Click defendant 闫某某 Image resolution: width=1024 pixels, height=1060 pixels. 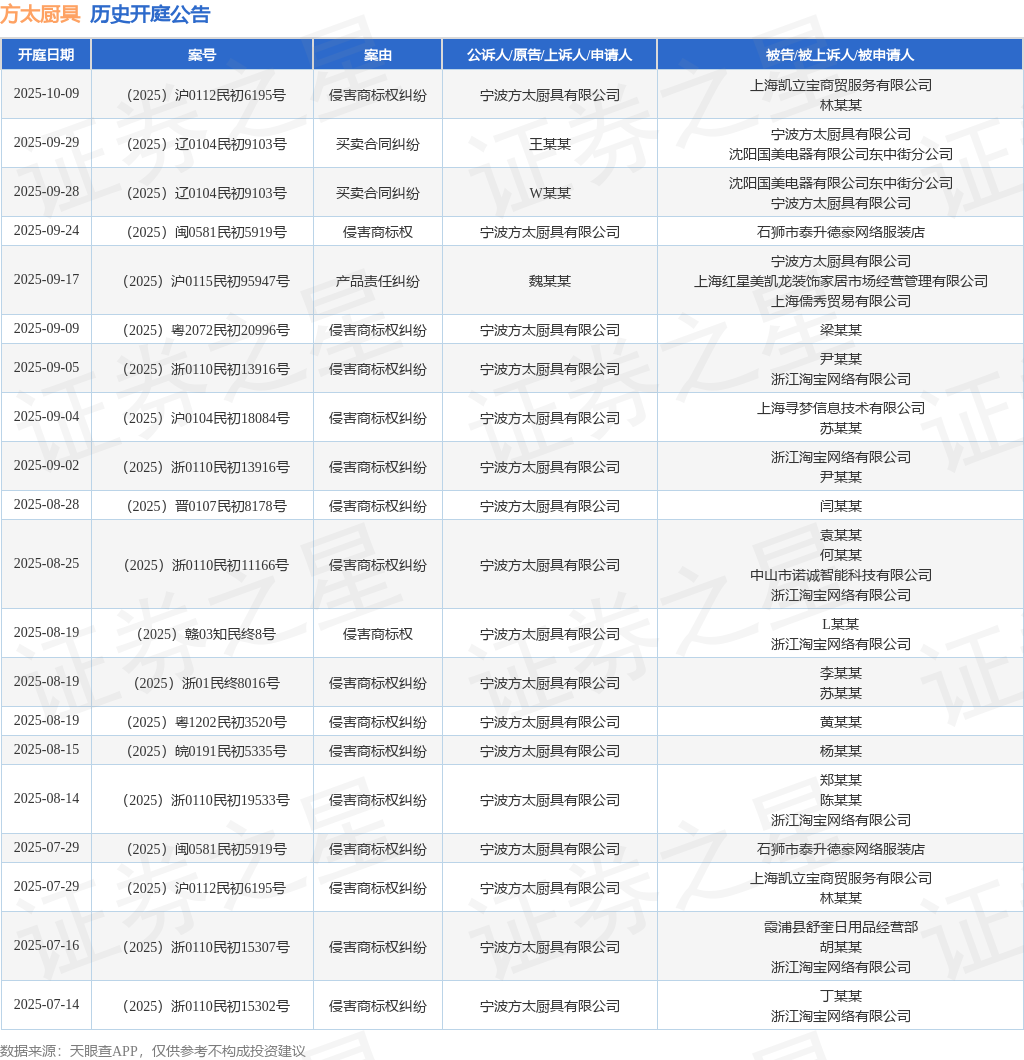[x=840, y=506]
